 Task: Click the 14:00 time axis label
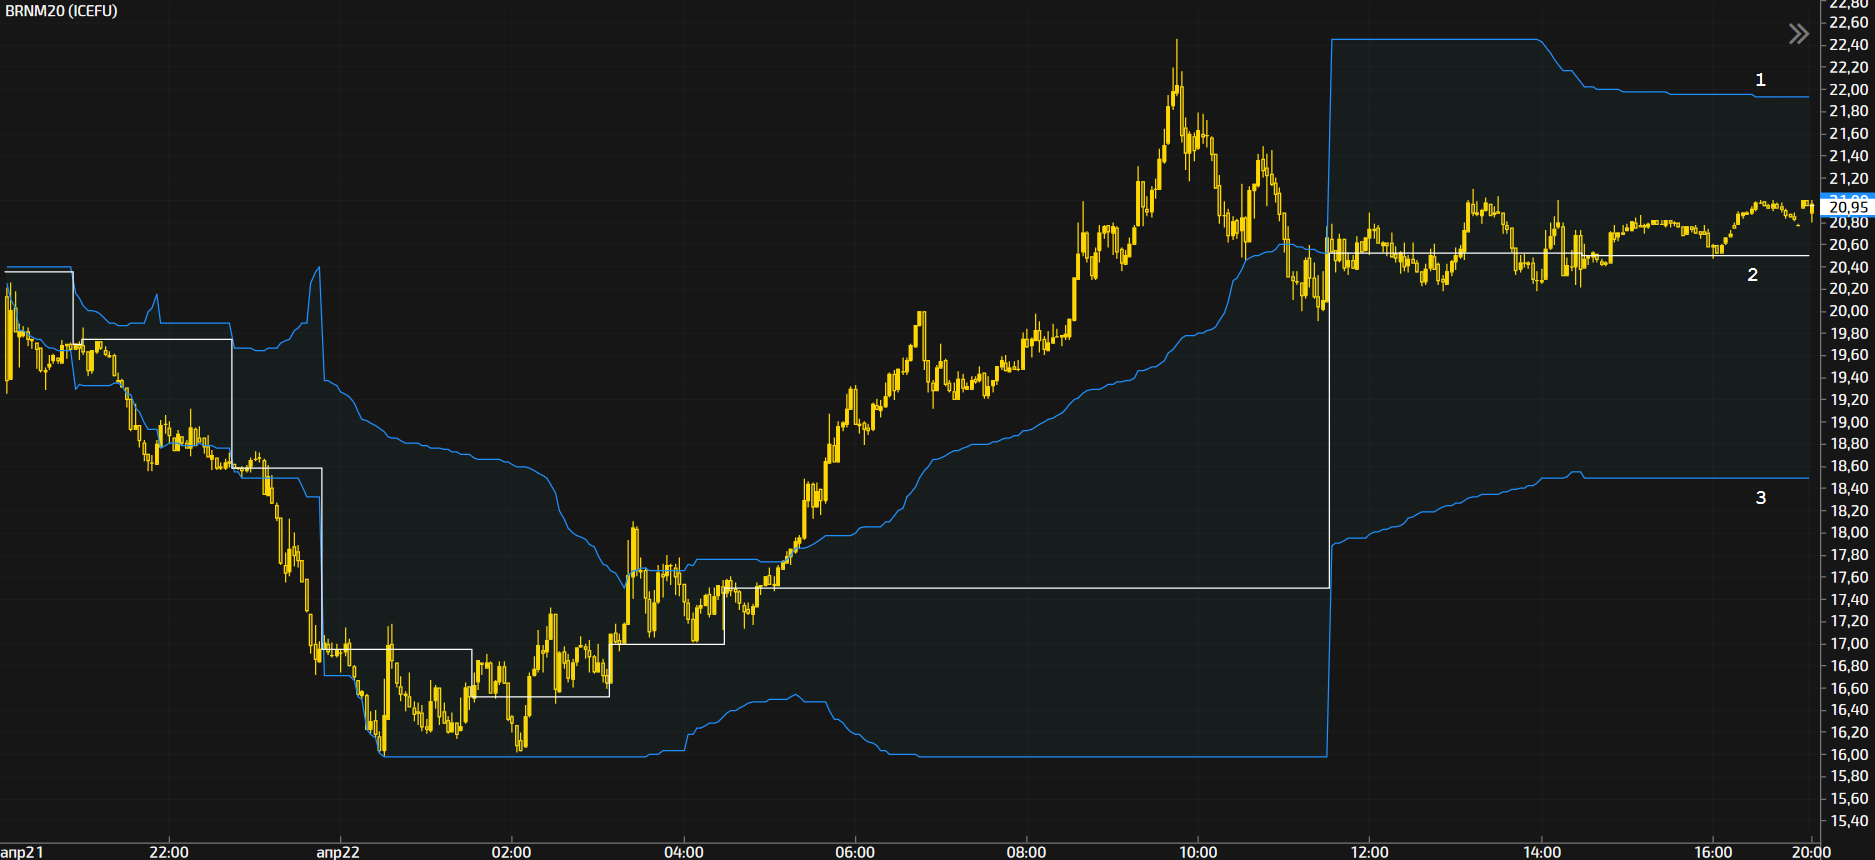click(x=1542, y=852)
